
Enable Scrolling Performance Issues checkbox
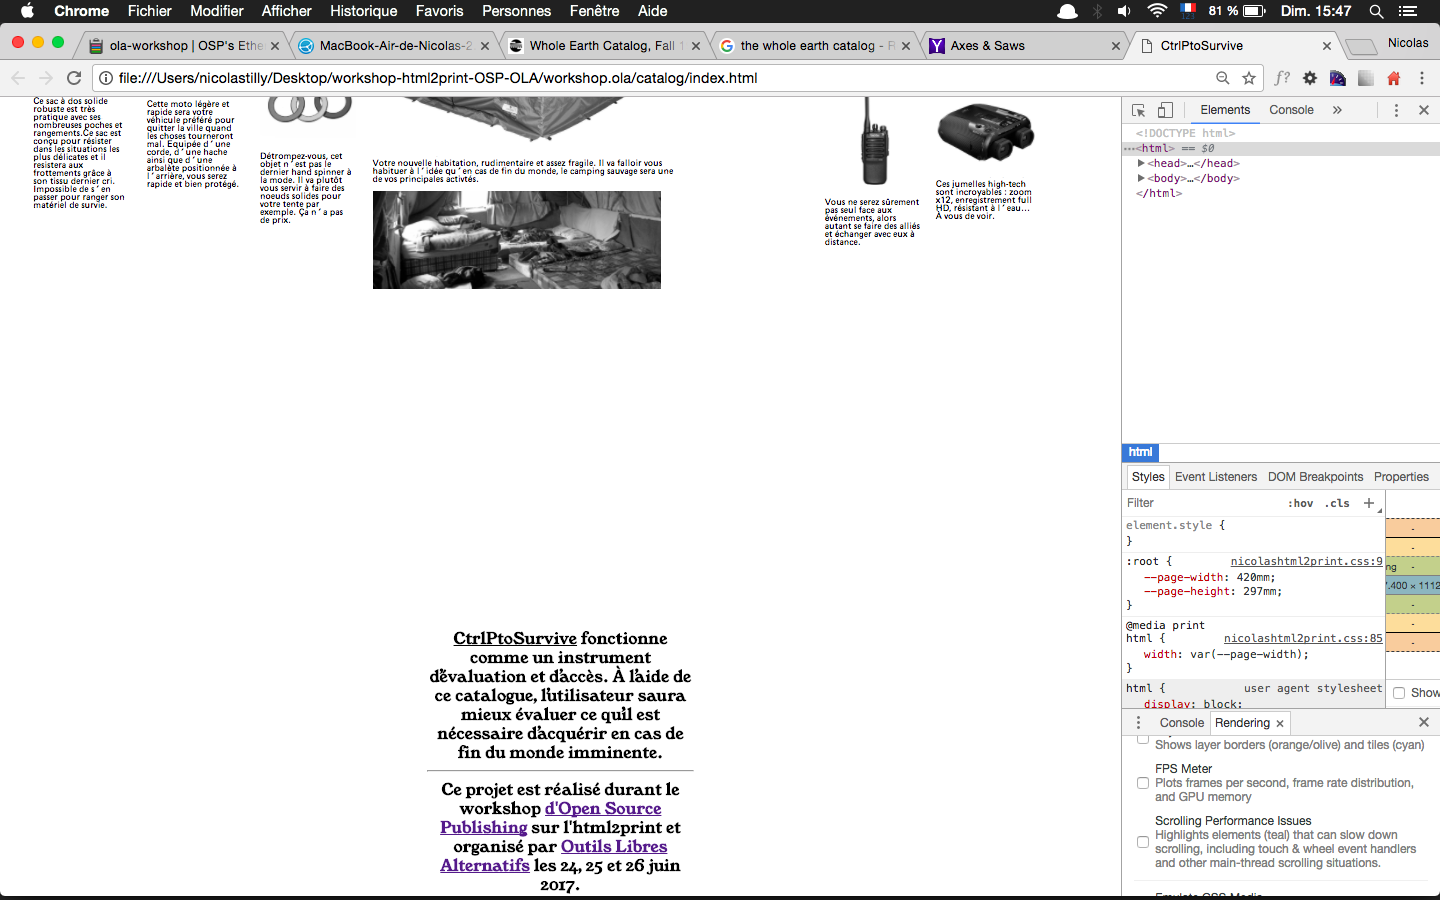(x=1143, y=842)
